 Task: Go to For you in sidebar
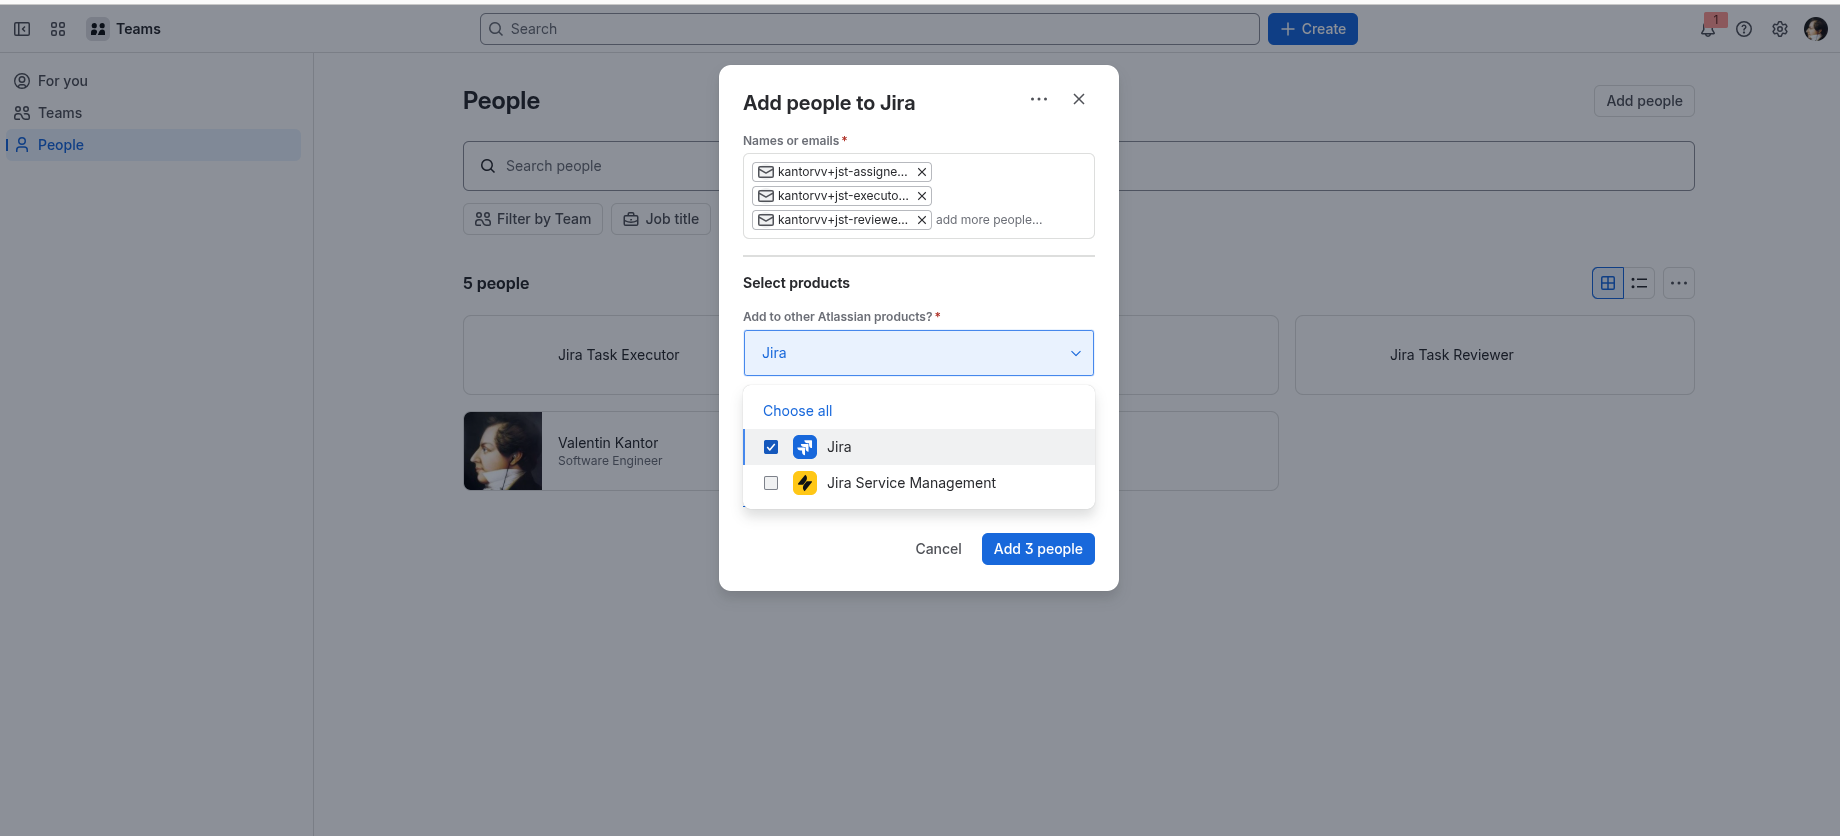coord(153,81)
